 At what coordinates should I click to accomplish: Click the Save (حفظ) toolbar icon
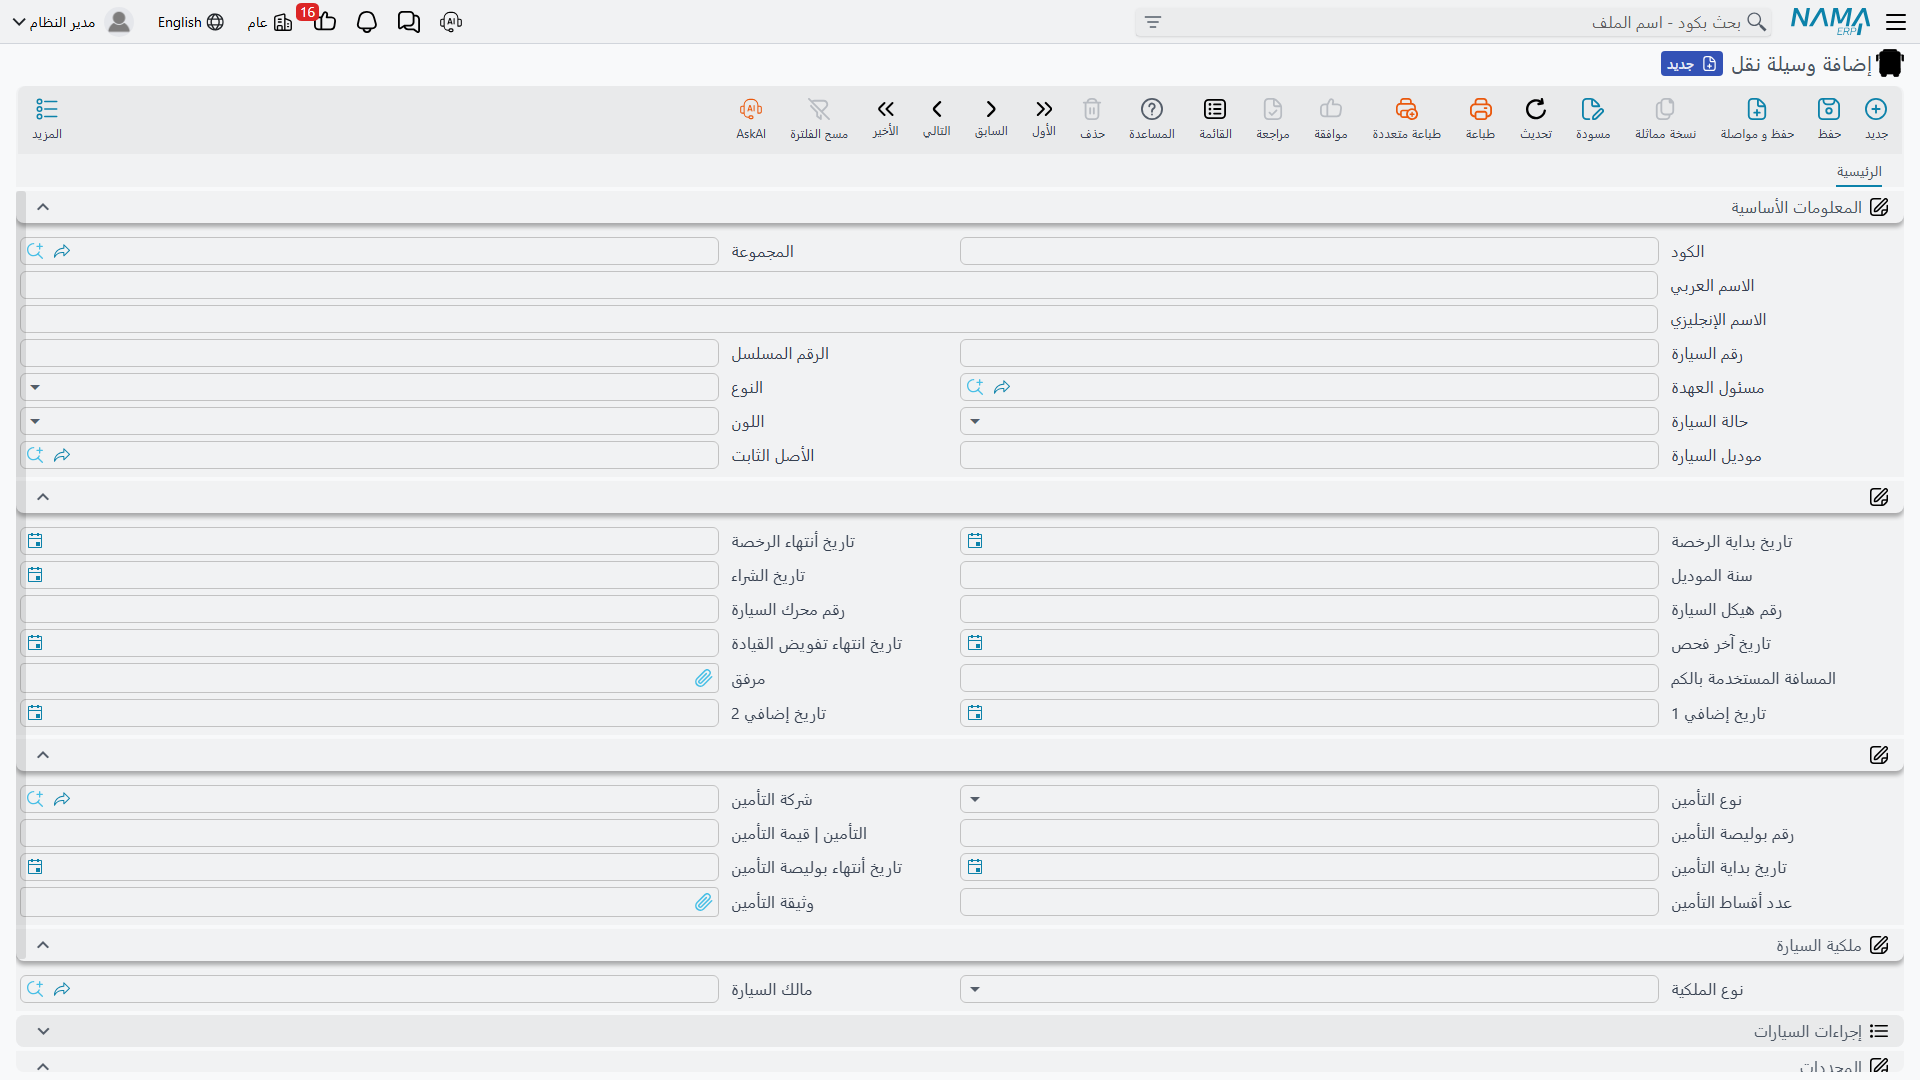coord(1829,109)
